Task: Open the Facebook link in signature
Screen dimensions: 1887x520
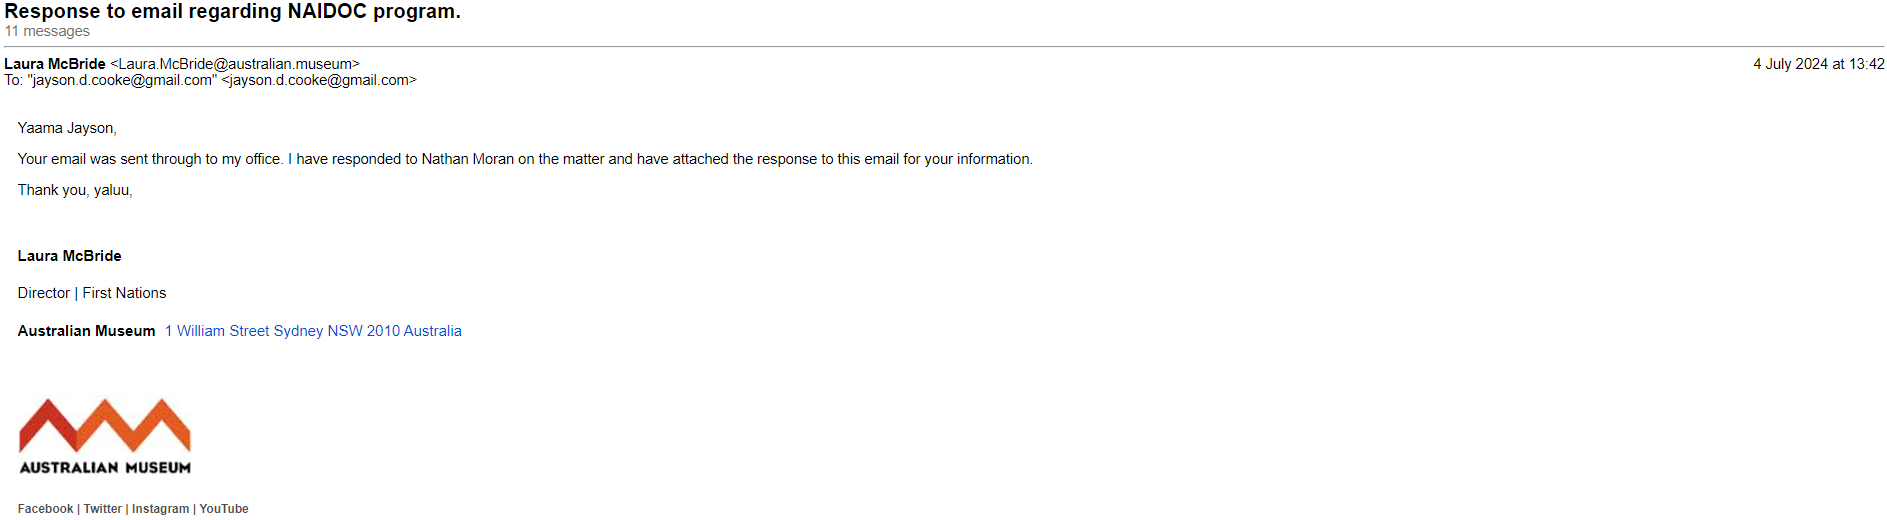Action: point(45,509)
